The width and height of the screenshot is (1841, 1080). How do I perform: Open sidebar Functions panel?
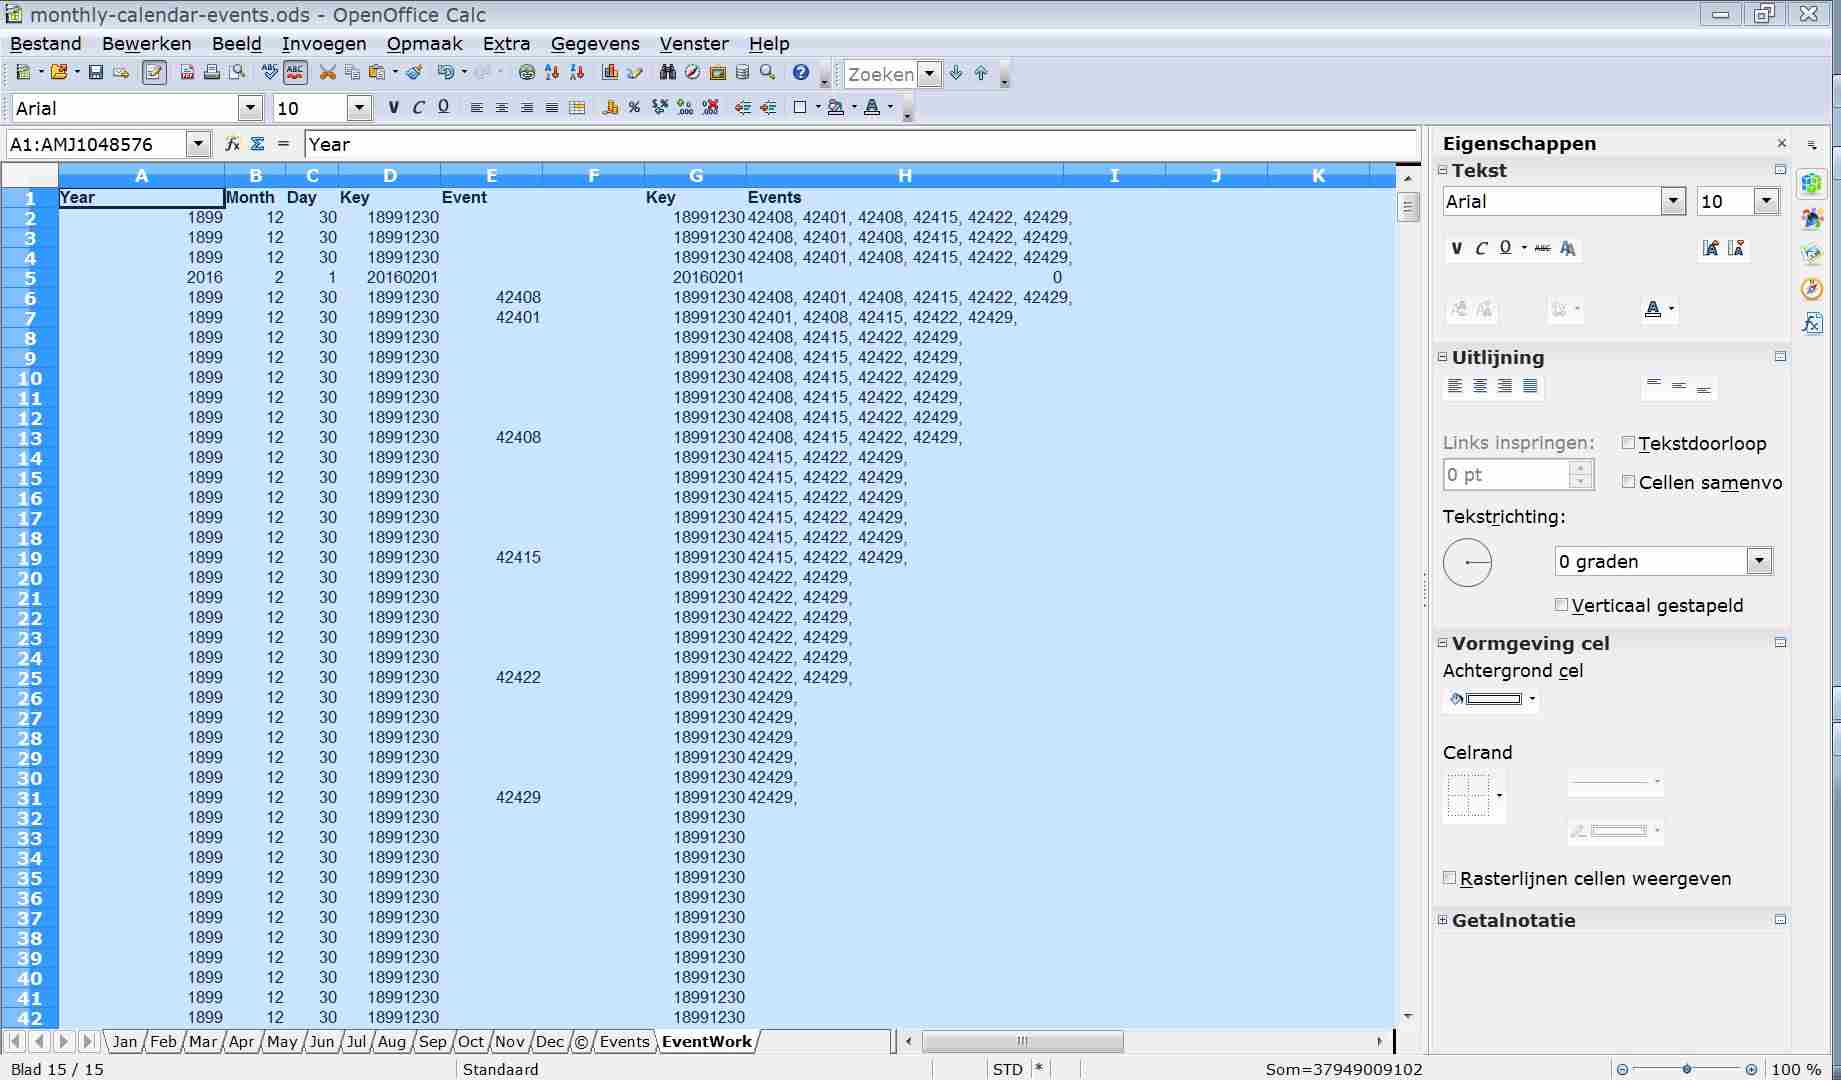[1812, 324]
